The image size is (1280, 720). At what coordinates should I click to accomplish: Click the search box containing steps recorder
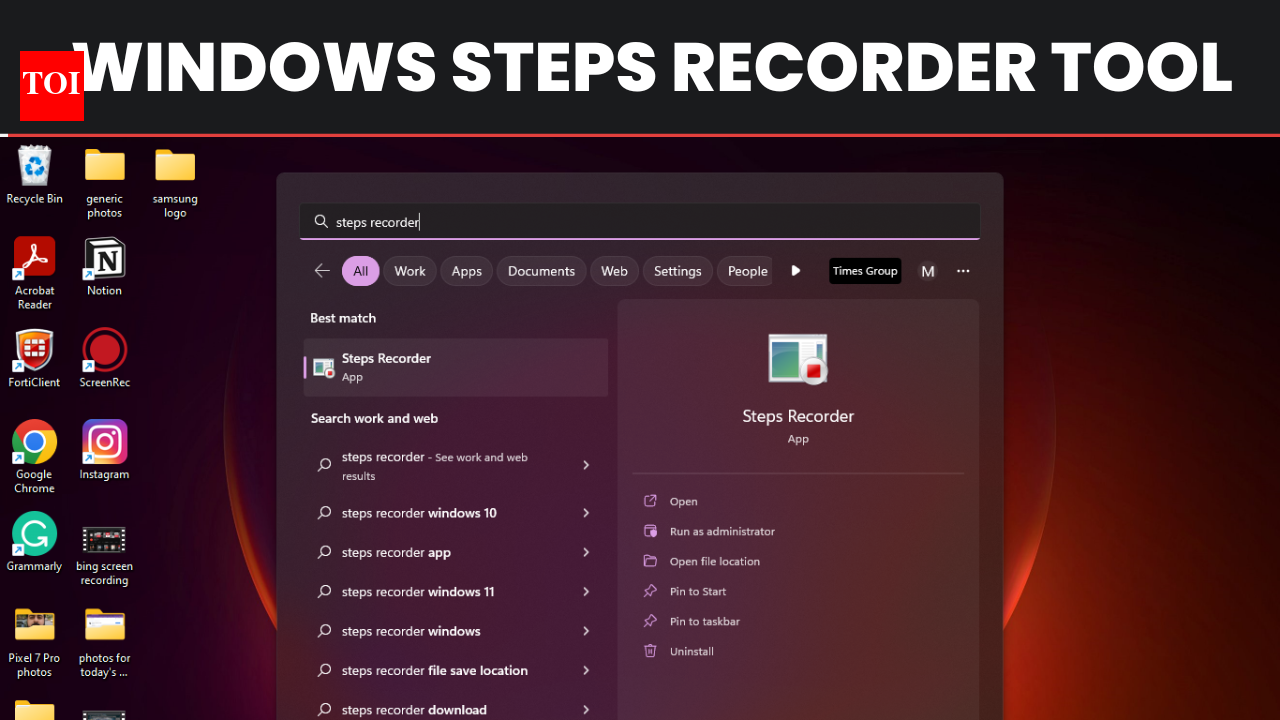[640, 222]
